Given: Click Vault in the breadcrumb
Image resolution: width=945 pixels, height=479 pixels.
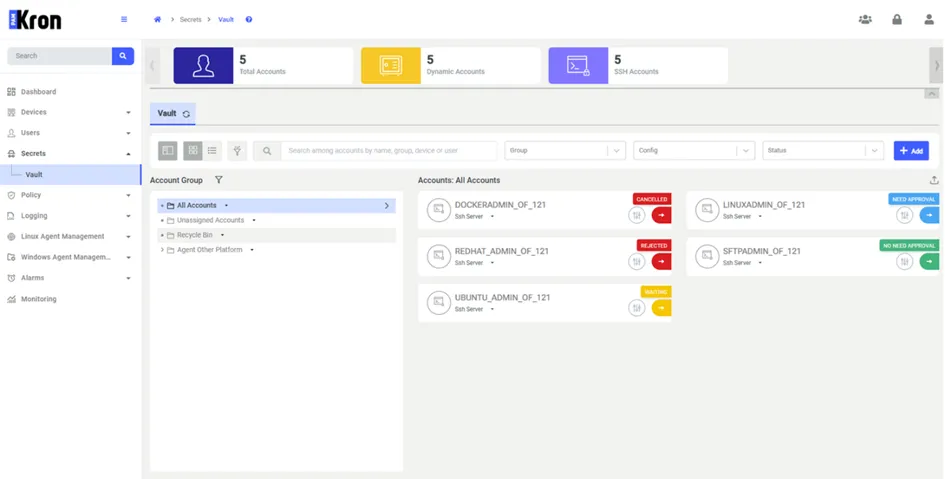Looking at the screenshot, I should [226, 19].
